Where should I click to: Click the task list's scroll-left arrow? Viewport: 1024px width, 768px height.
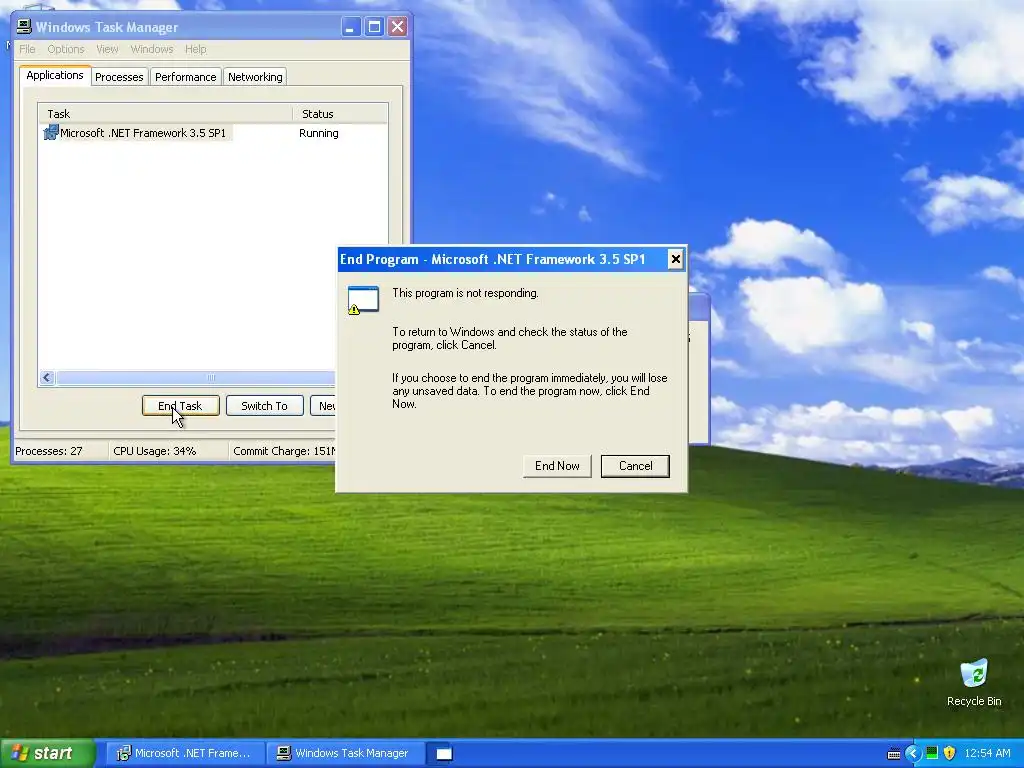(x=47, y=377)
